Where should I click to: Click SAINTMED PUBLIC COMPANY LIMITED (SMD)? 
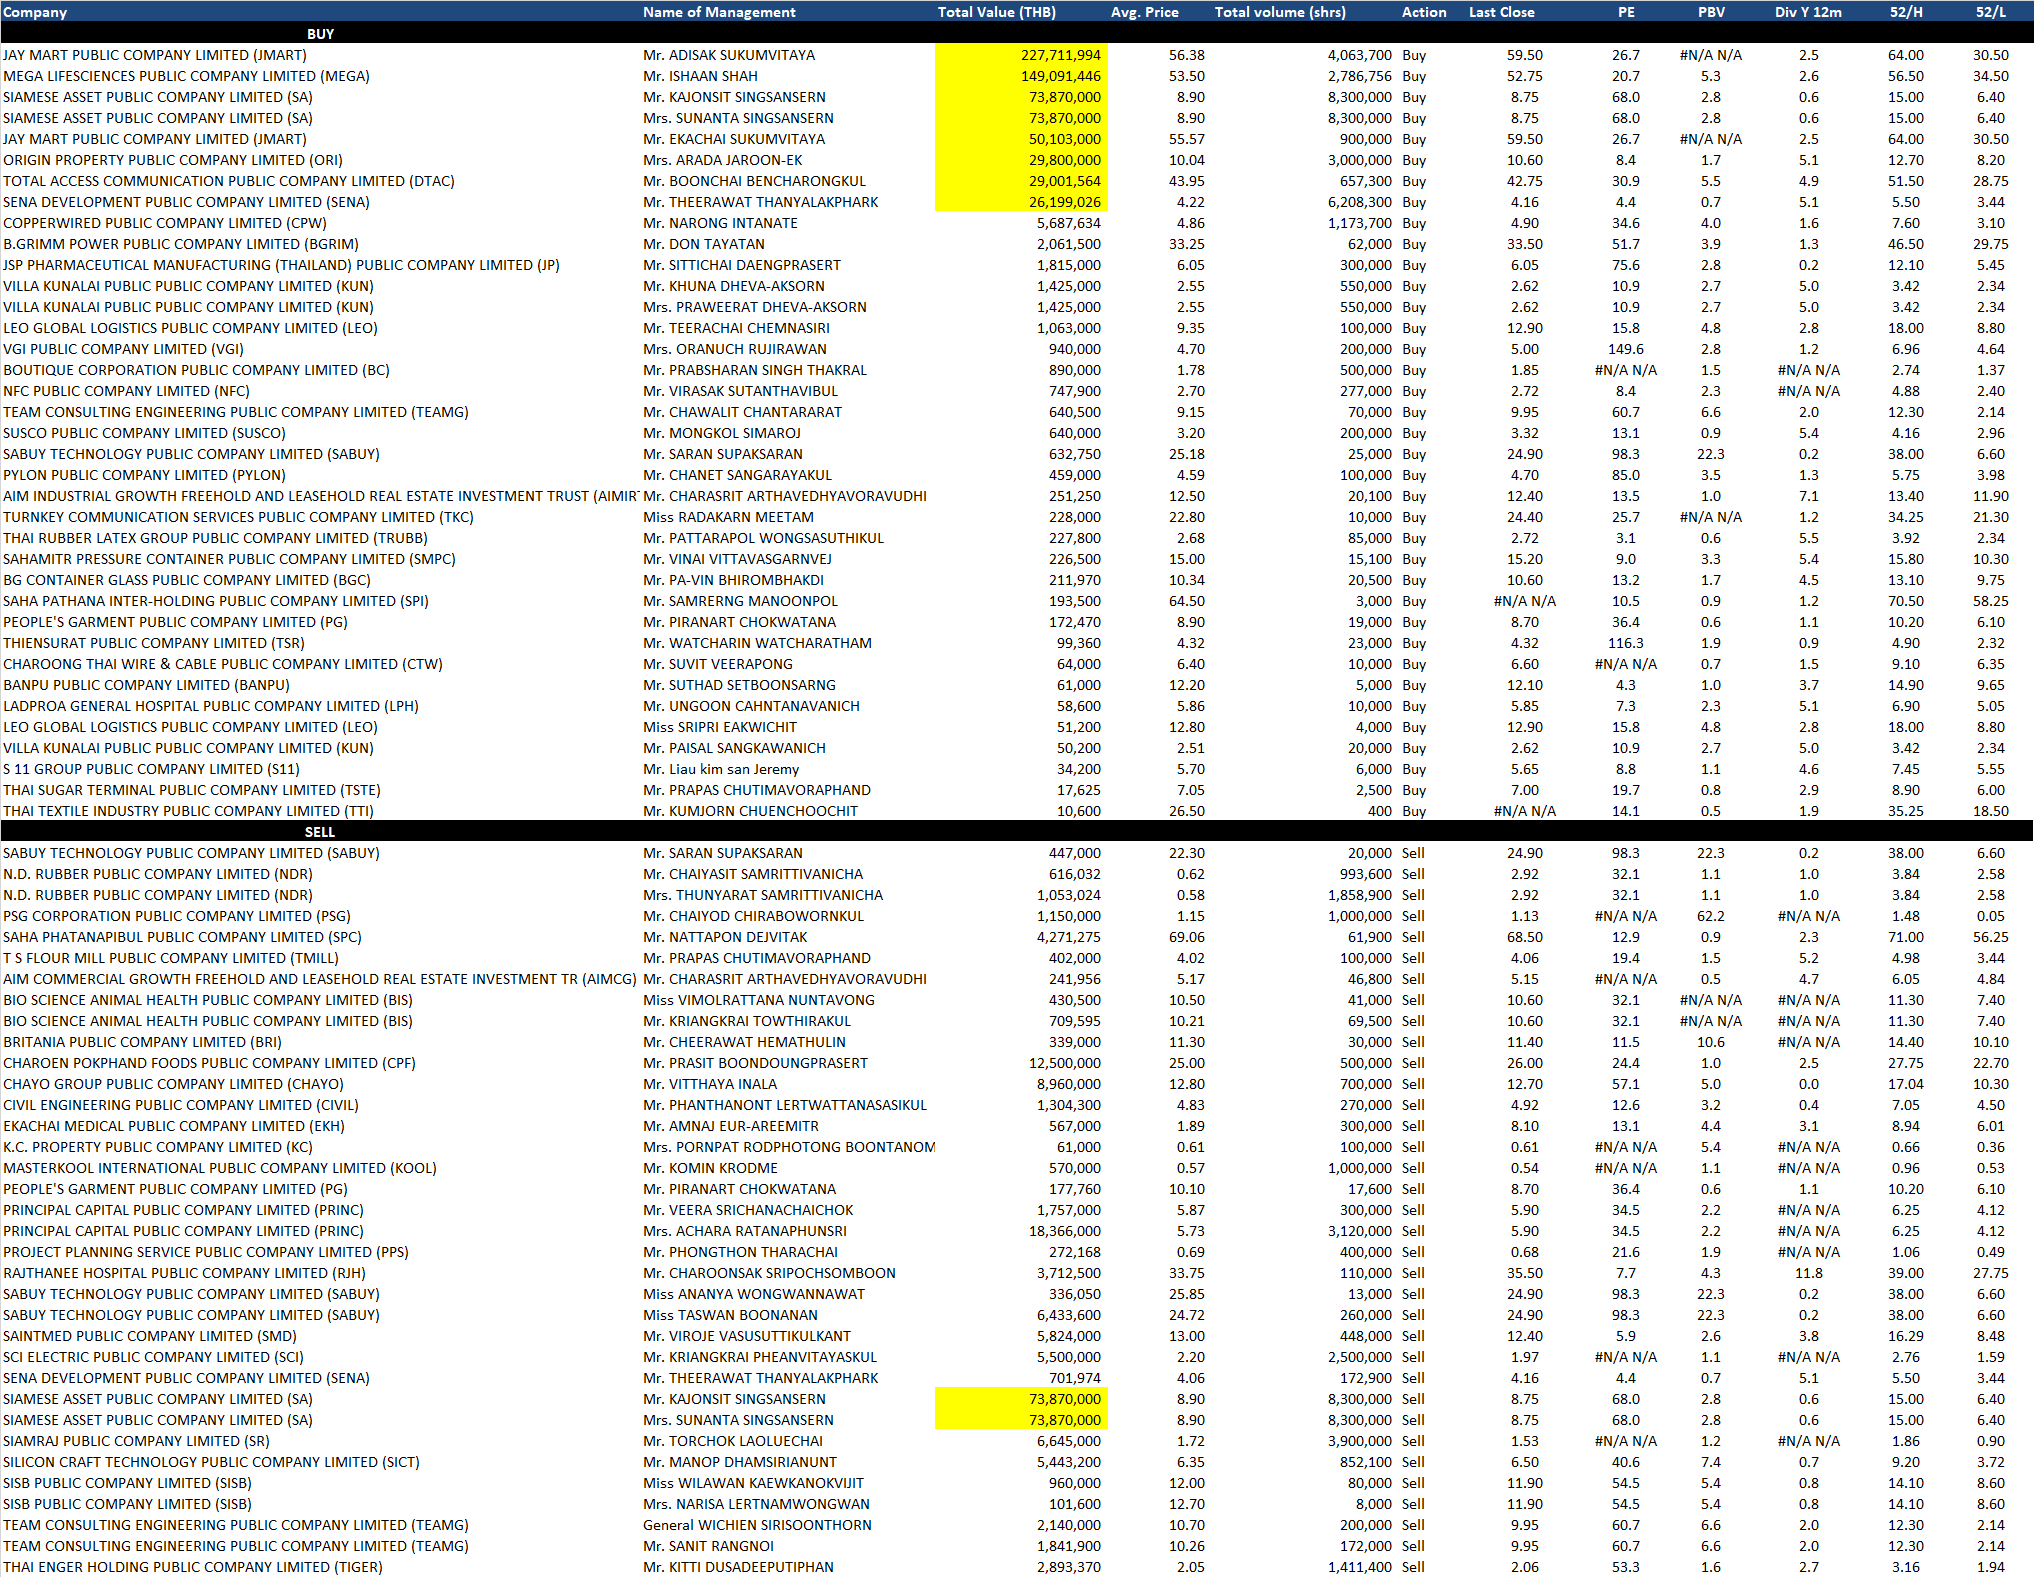(150, 1336)
